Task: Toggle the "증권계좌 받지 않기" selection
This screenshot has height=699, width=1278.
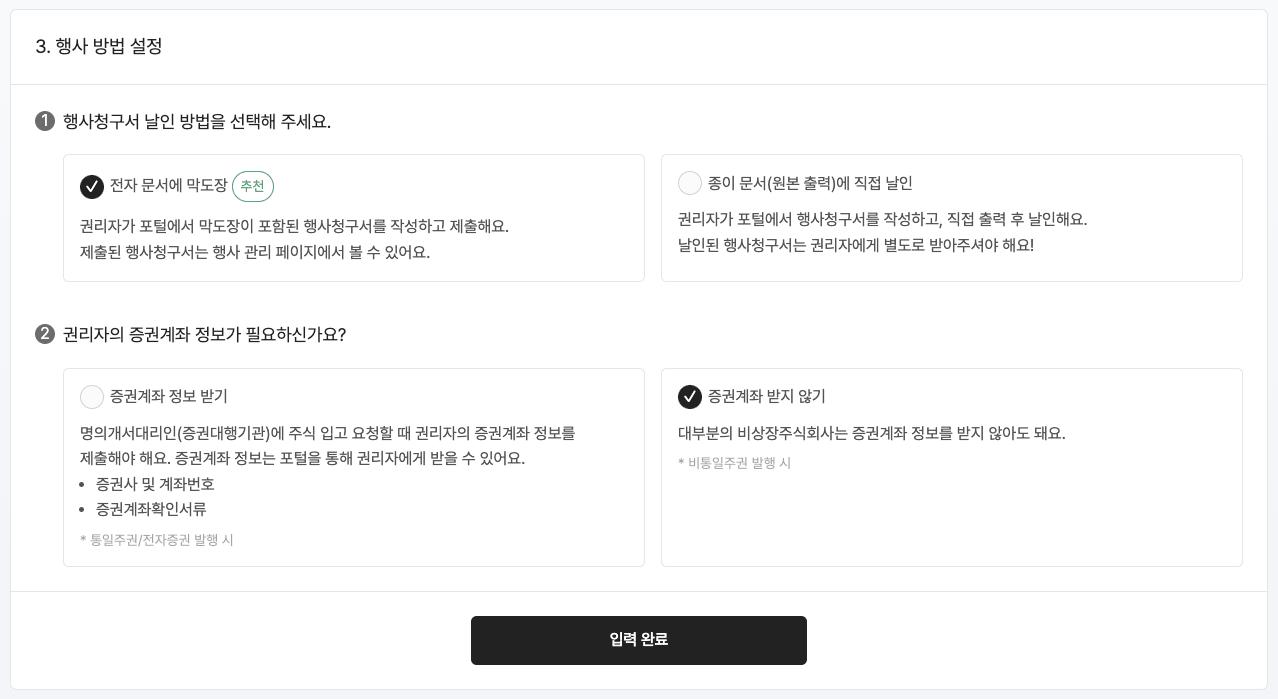Action: 766,397
